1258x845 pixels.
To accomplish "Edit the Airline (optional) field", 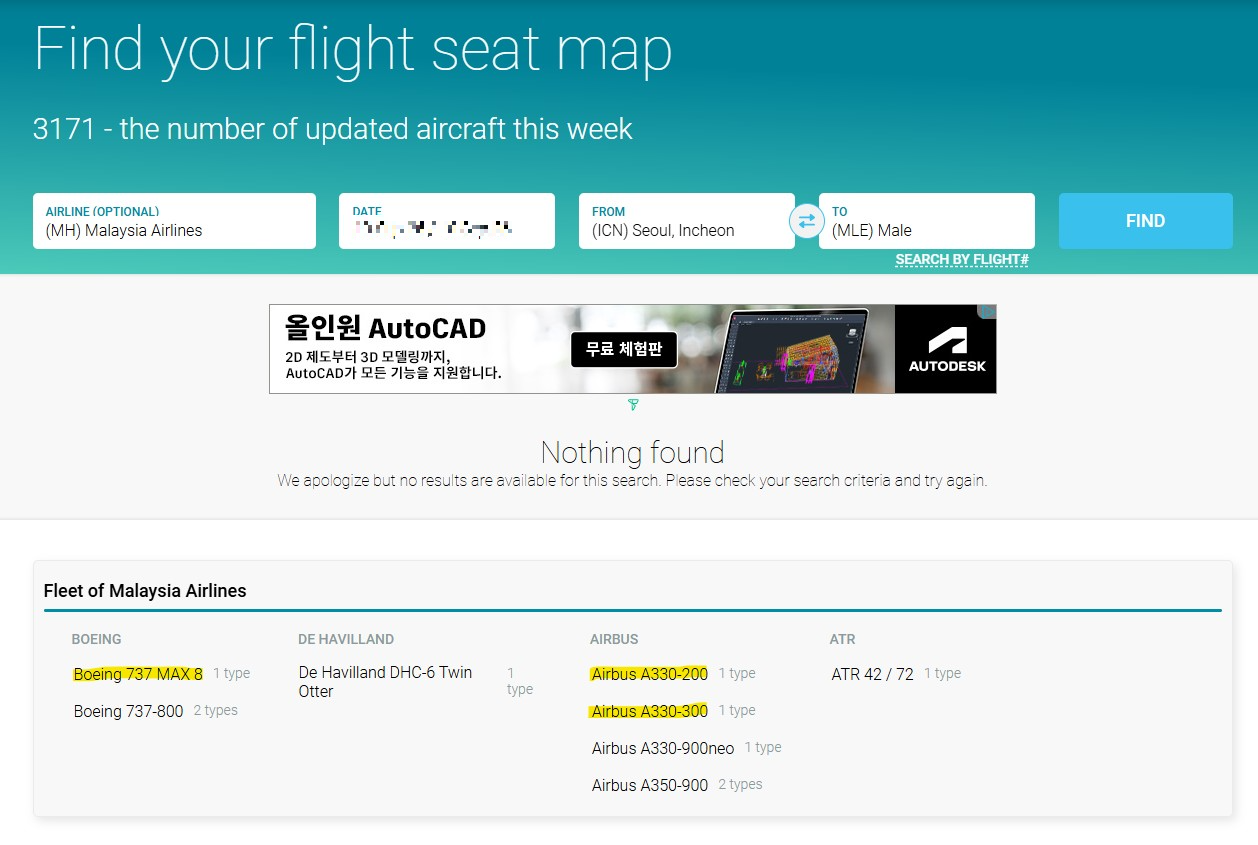I will pos(174,221).
